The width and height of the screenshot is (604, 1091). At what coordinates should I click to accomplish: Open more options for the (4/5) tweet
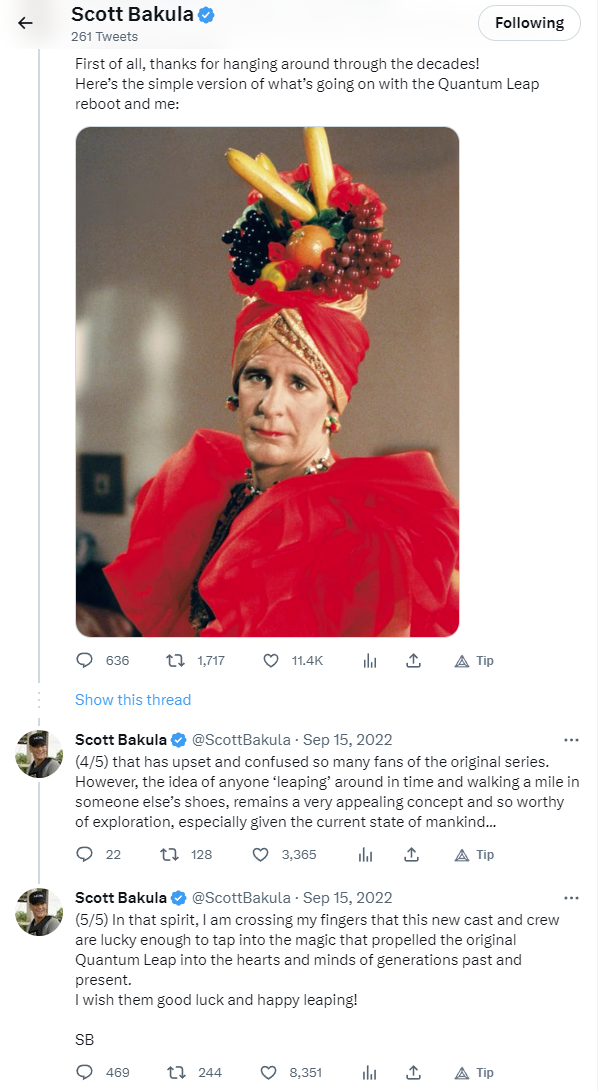pos(572,740)
